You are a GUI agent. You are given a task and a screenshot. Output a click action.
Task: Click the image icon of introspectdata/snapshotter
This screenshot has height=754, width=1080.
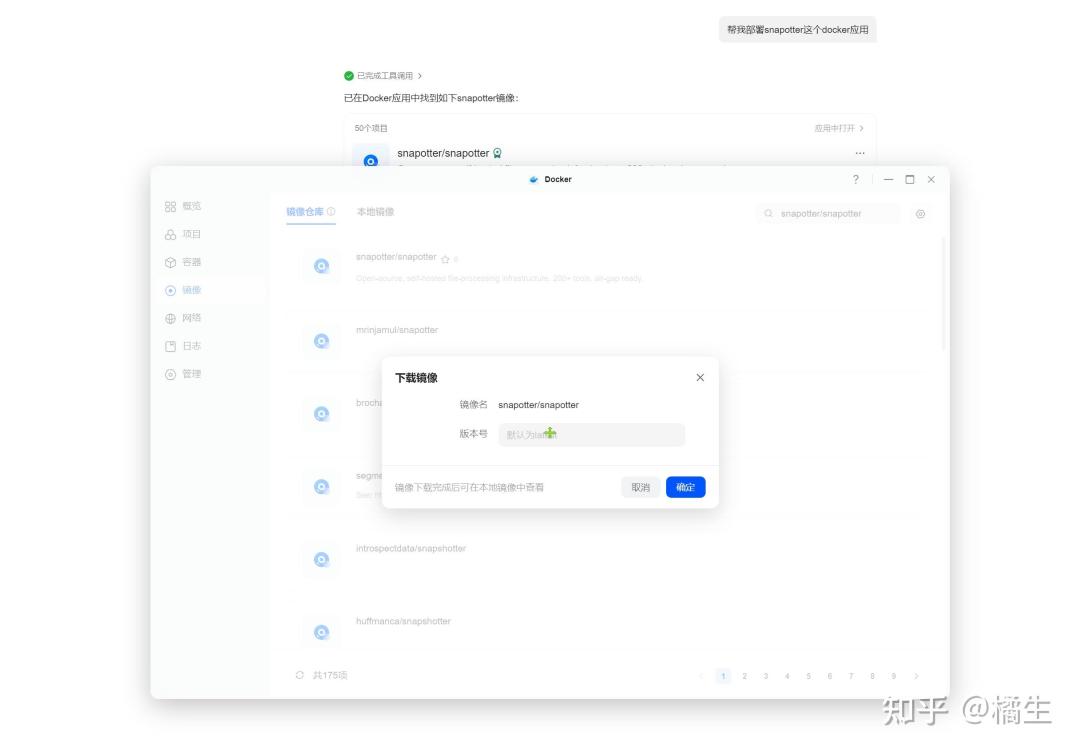321,559
